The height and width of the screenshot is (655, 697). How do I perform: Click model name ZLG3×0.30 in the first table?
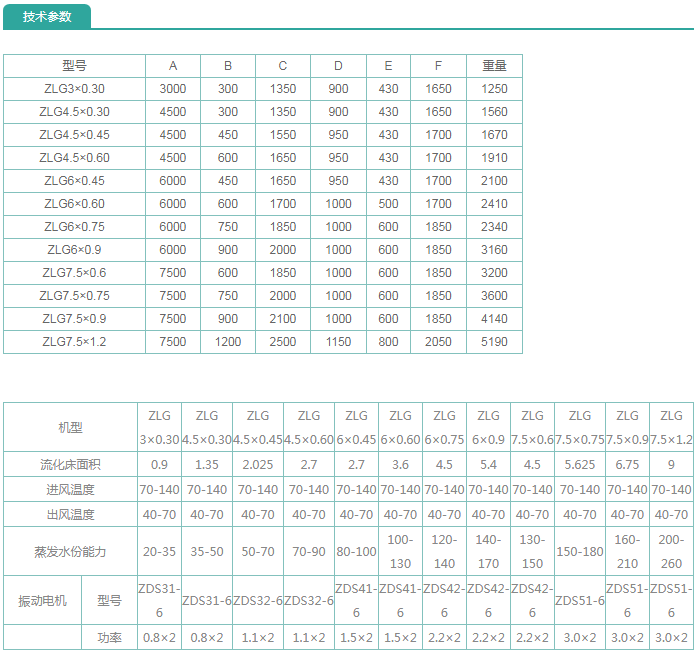point(74,89)
